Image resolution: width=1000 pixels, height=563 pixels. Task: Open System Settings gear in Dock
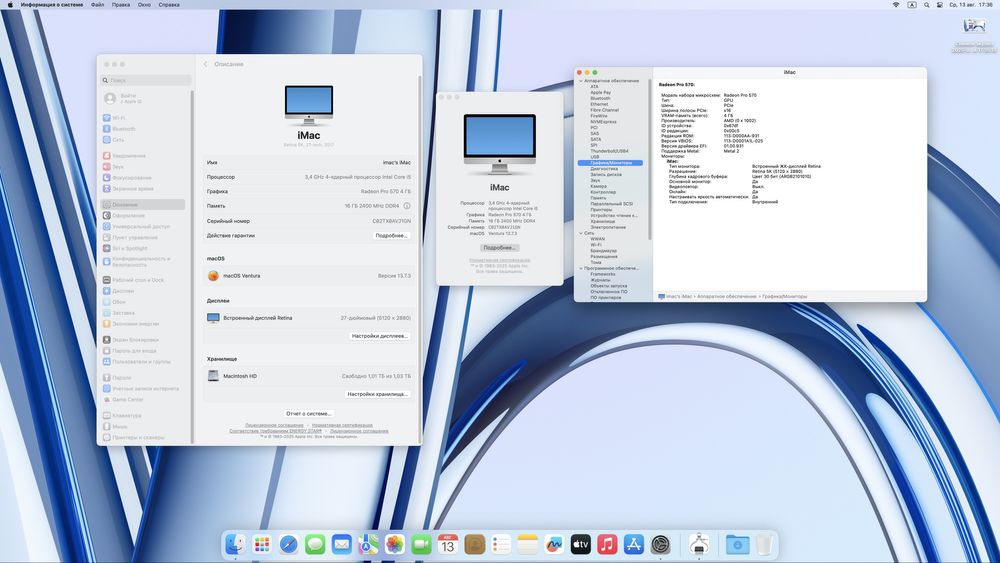click(x=660, y=545)
